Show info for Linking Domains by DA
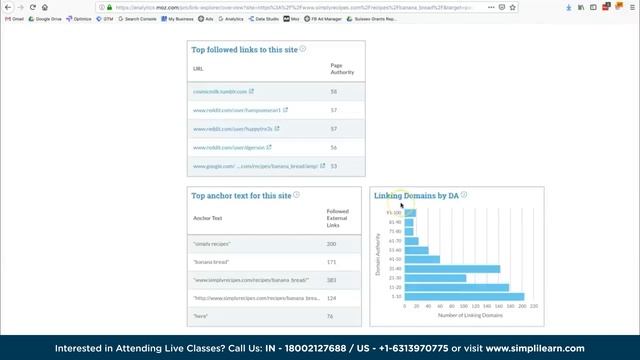 [x=464, y=195]
